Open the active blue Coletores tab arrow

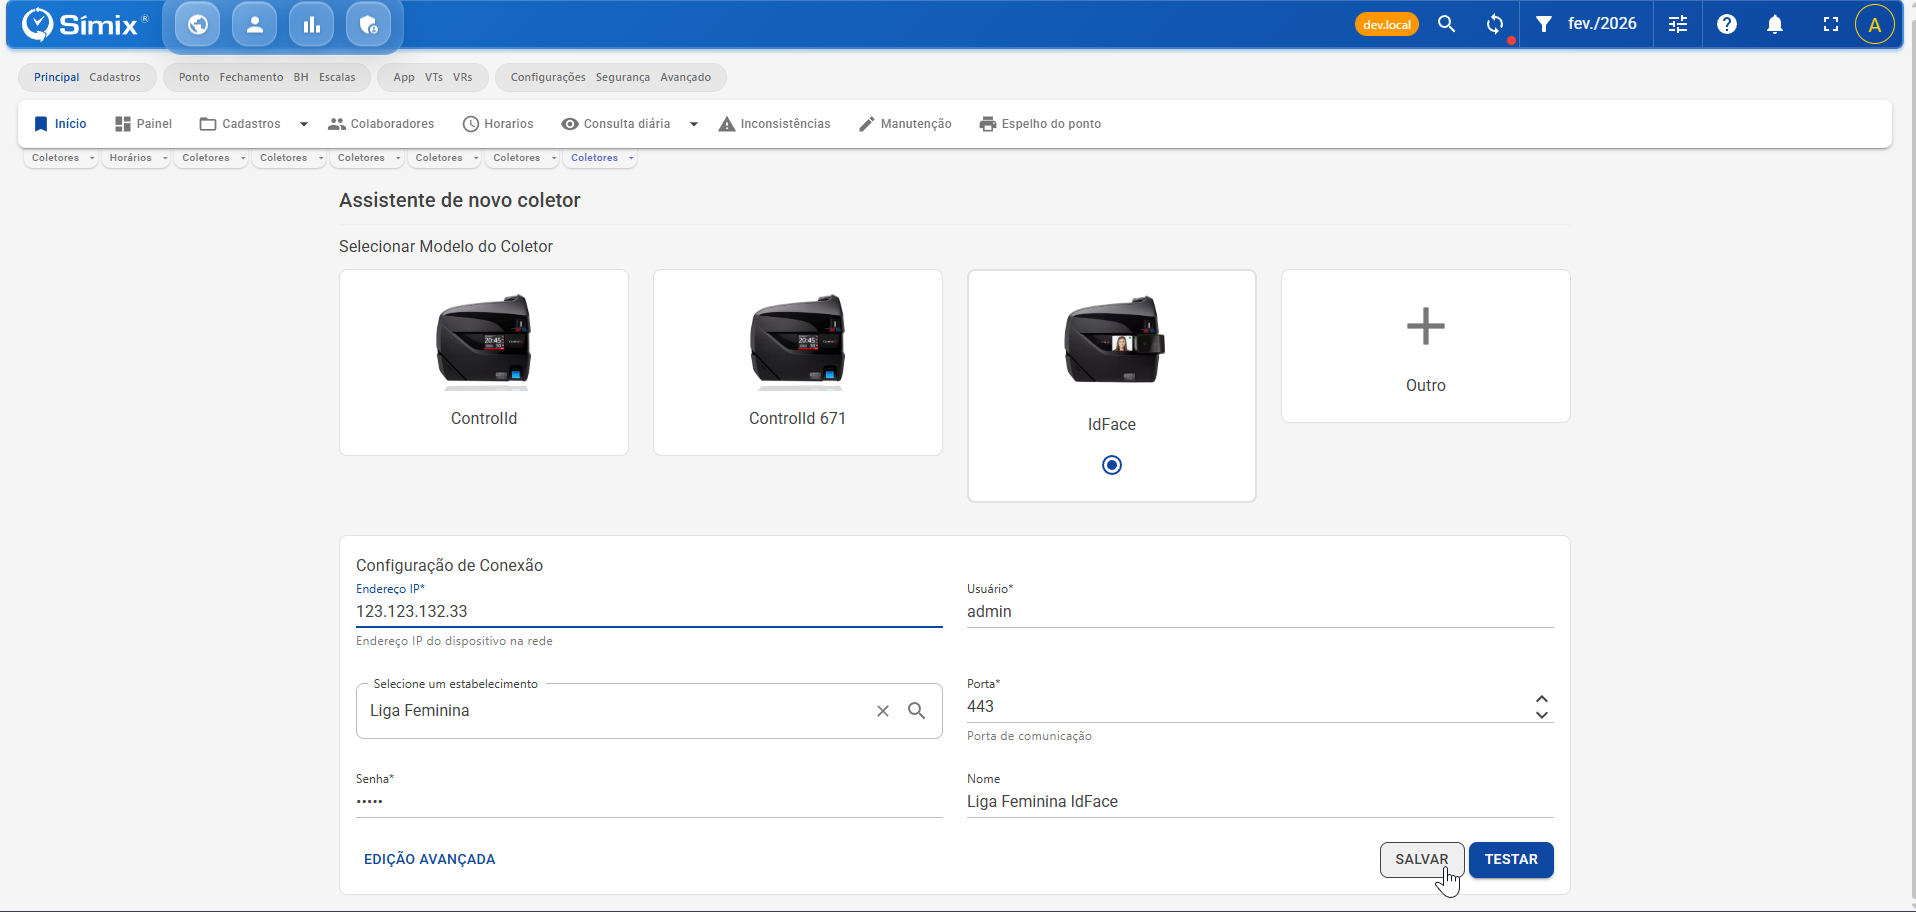click(631, 158)
